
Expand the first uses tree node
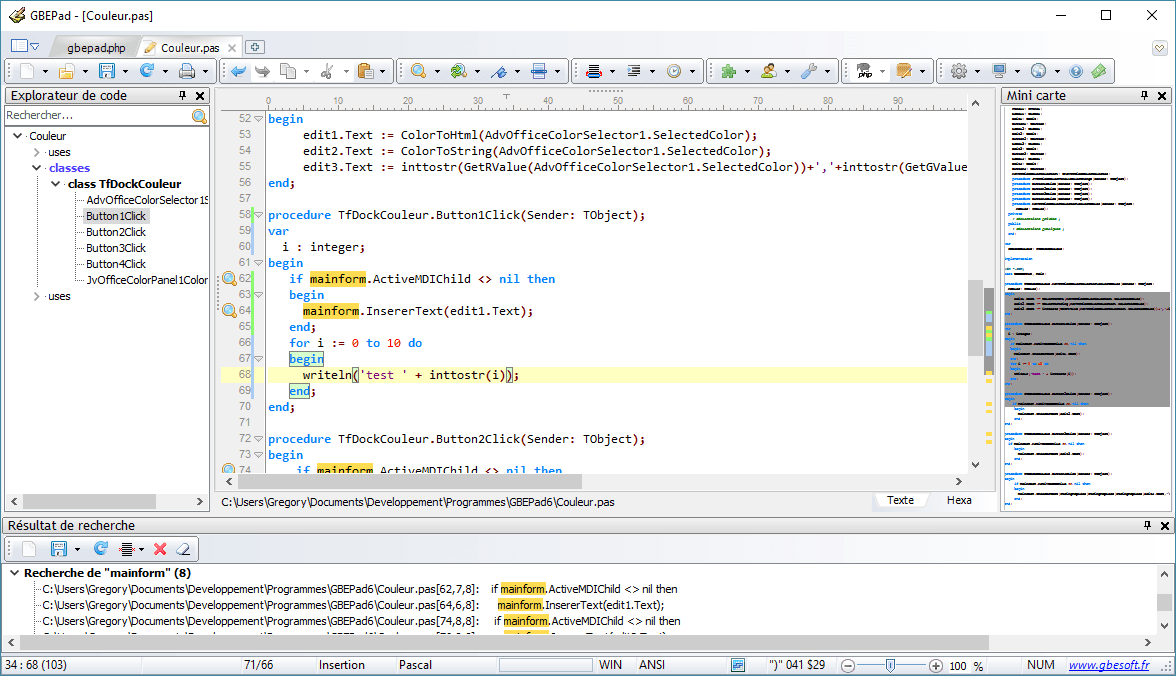(37, 152)
